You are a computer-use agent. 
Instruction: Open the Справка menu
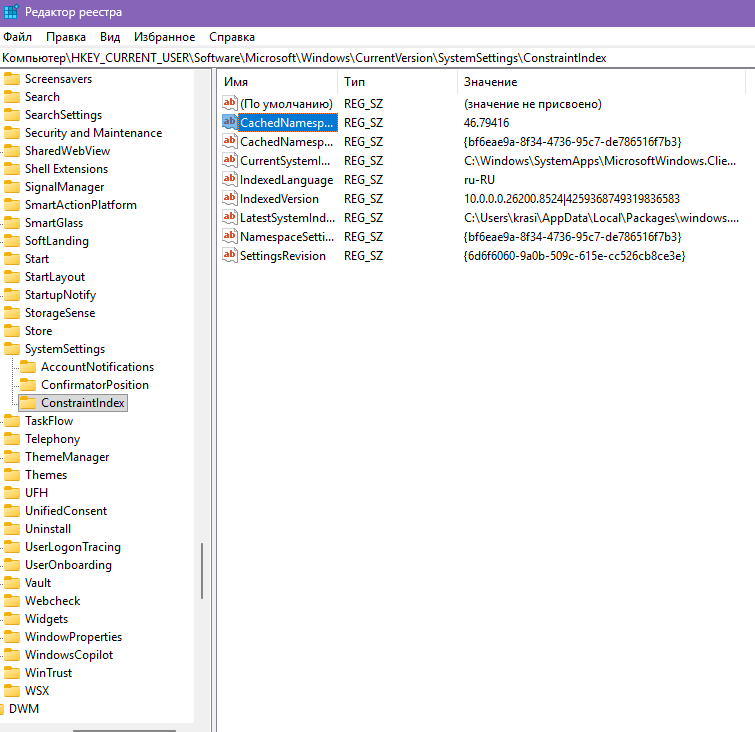click(232, 37)
